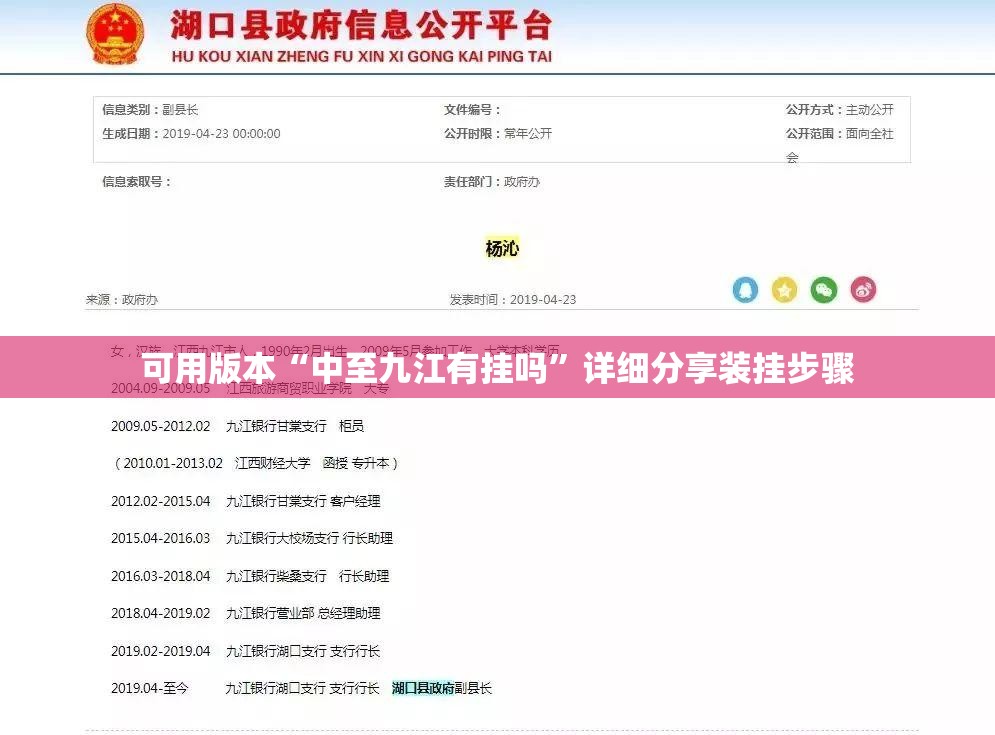Screen dimensions: 995x735
Task: Share via the red Weibo icon
Action: (x=863, y=290)
